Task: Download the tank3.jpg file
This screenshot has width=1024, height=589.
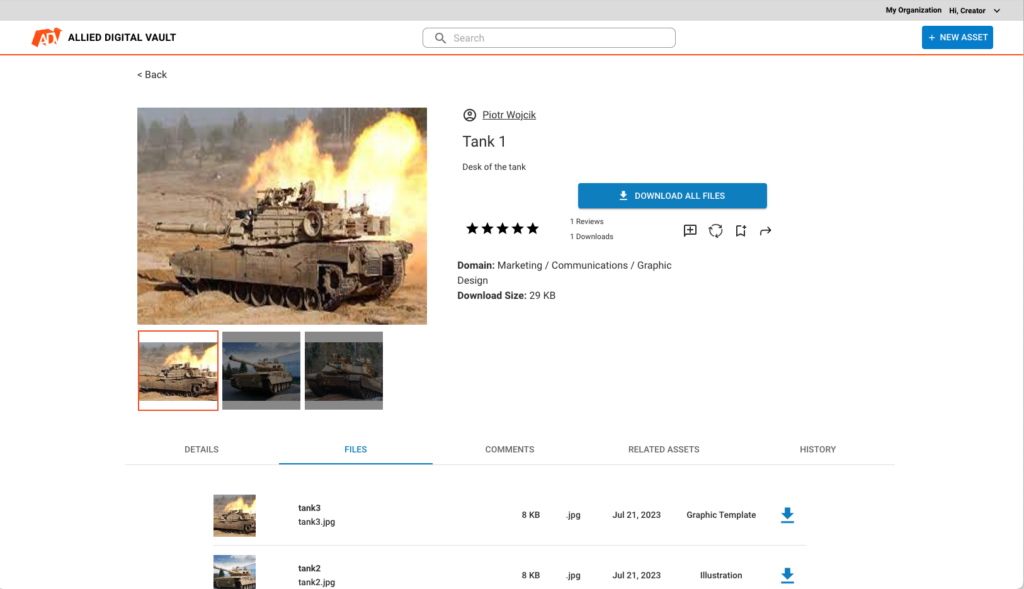Action: coord(787,515)
